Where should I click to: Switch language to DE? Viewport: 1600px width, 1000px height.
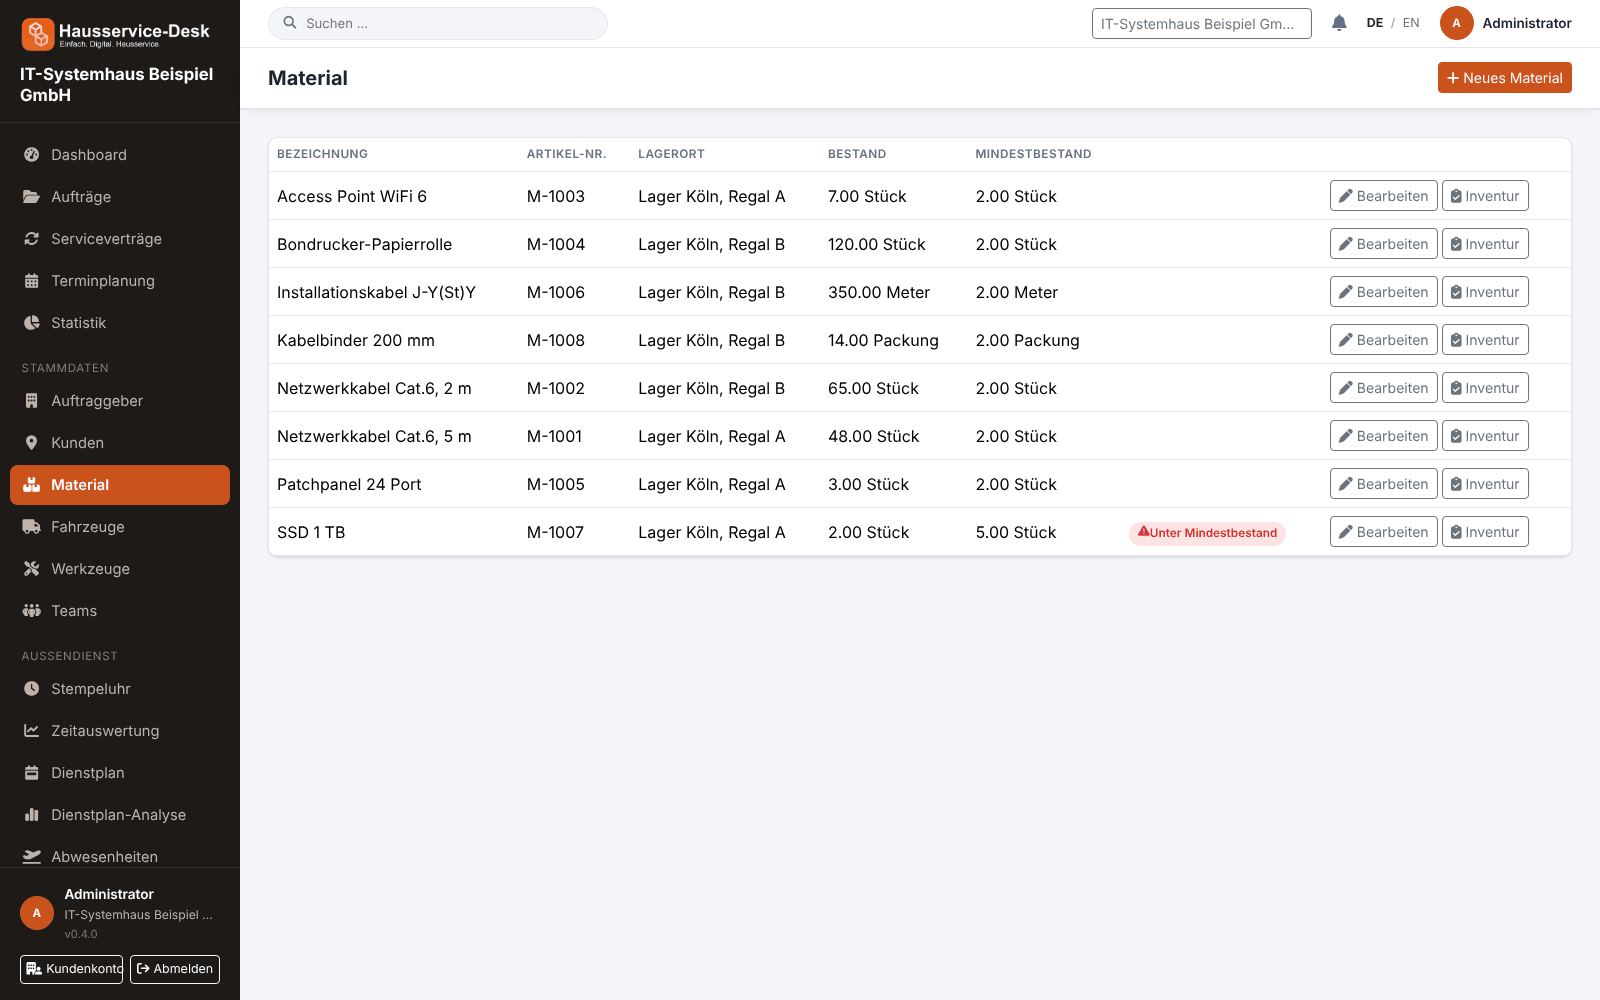1375,23
